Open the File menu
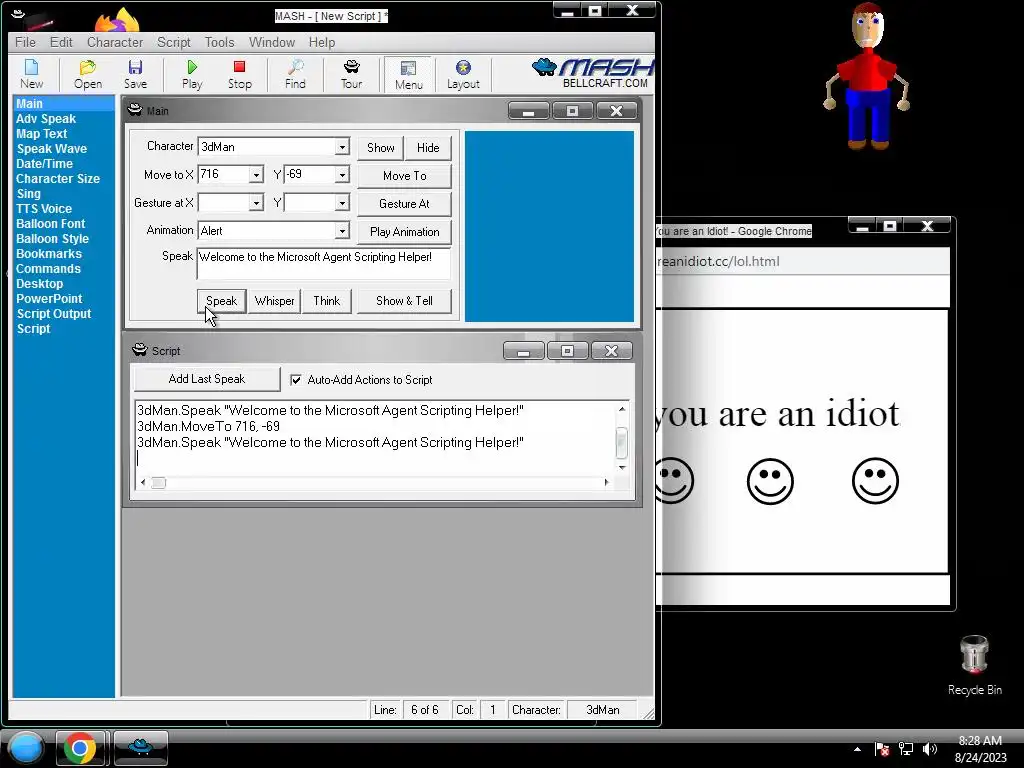The width and height of the screenshot is (1024, 768). pos(25,42)
